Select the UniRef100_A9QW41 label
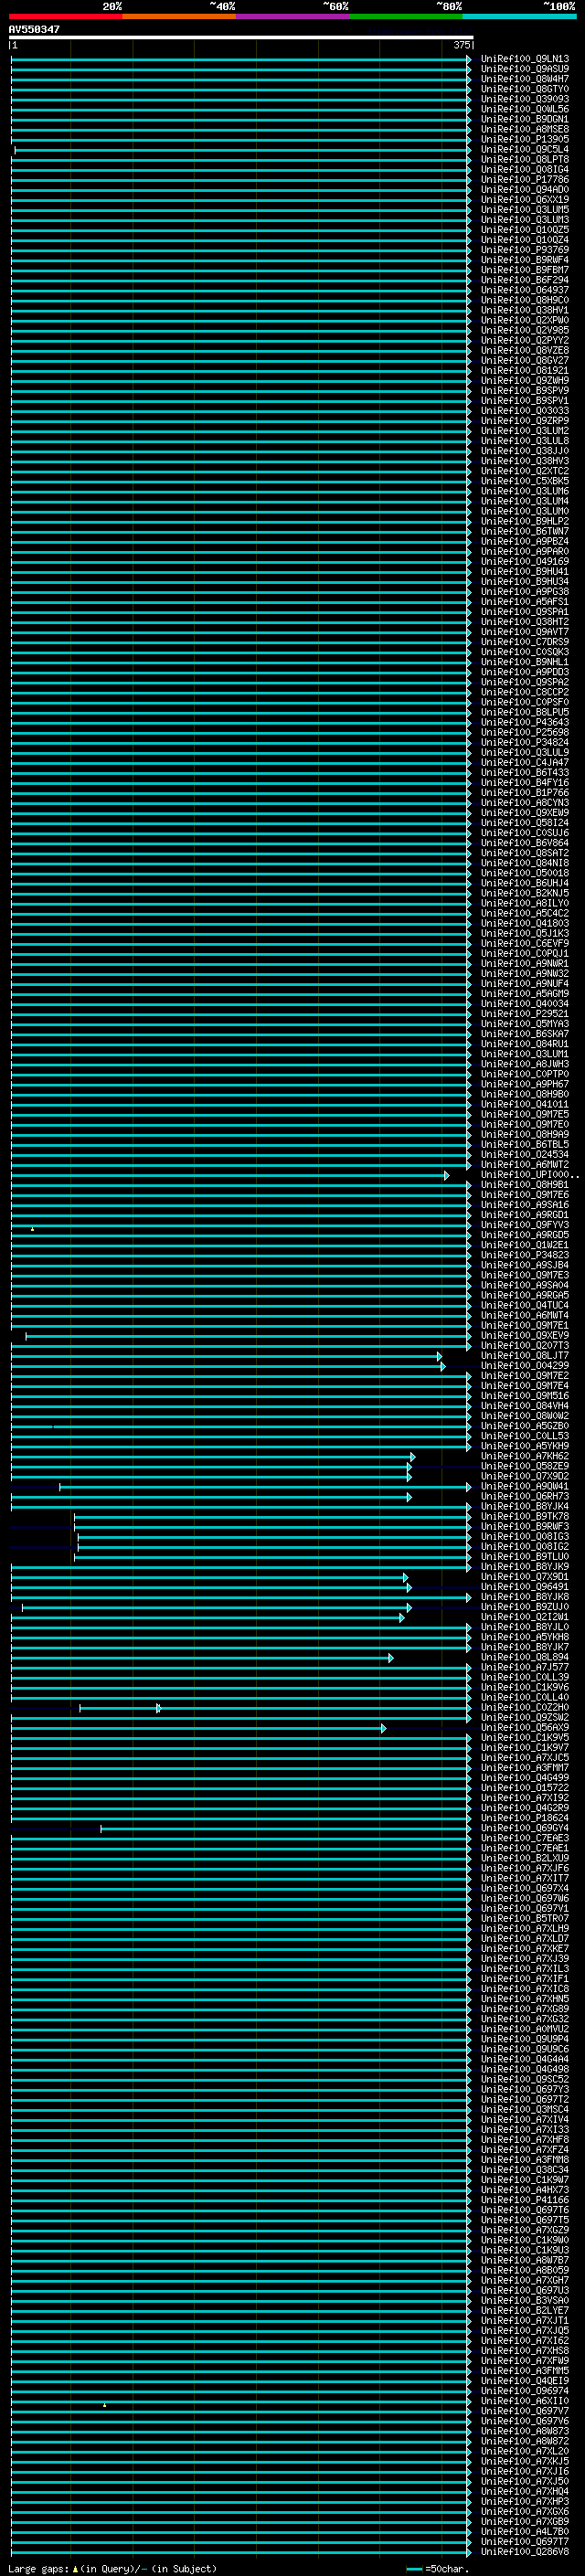The image size is (585, 2576). pos(524,1487)
